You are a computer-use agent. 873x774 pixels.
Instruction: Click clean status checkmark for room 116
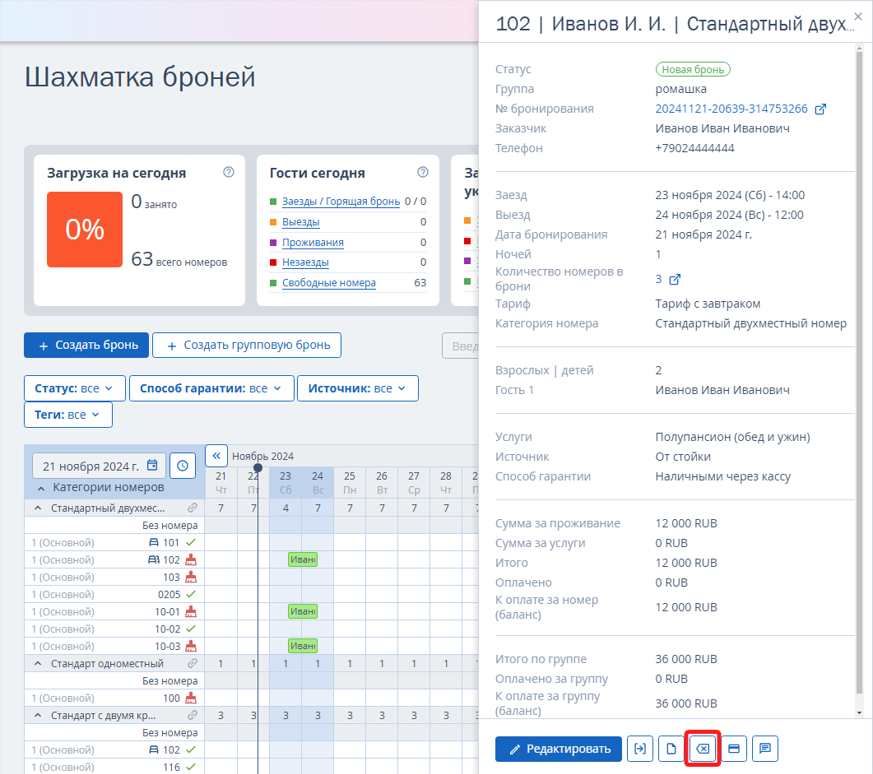point(191,767)
